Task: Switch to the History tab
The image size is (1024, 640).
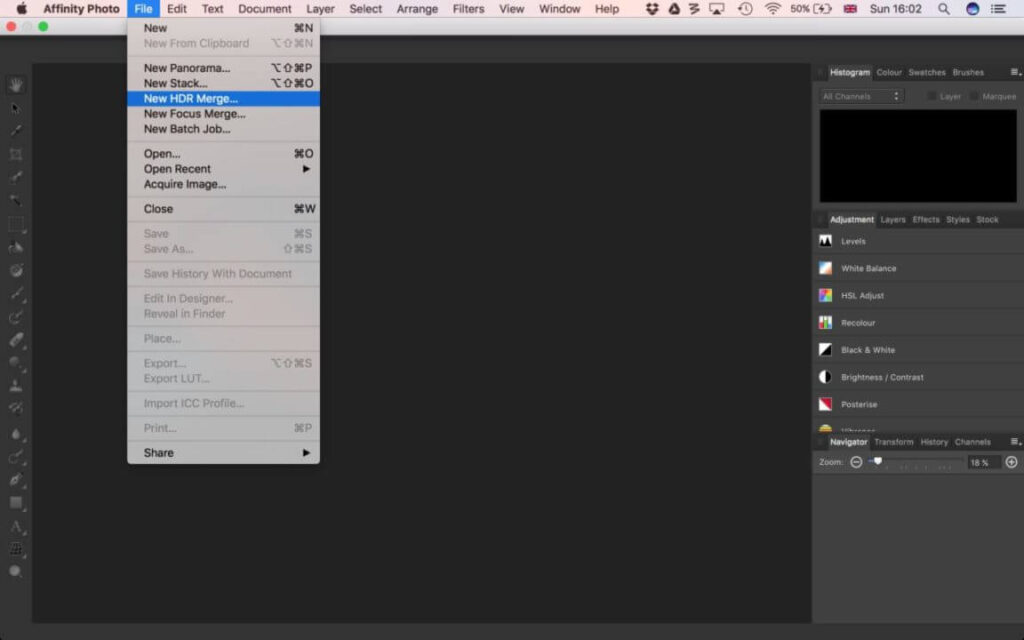Action: [934, 442]
